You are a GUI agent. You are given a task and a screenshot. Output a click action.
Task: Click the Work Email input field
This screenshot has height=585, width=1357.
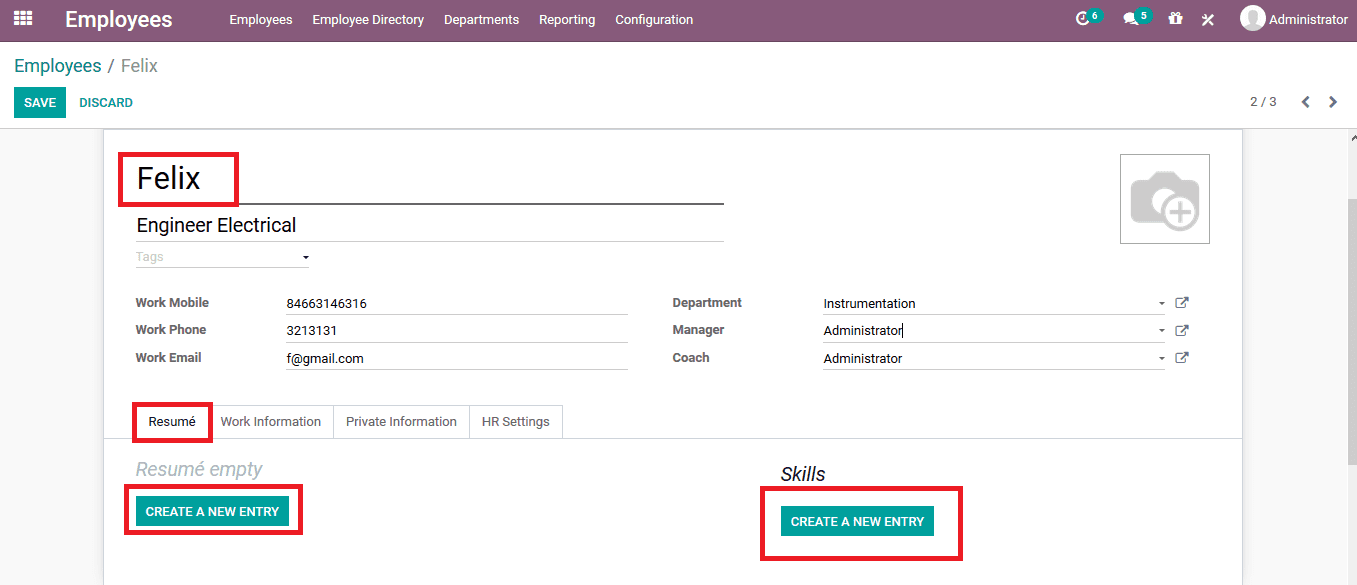pos(456,358)
